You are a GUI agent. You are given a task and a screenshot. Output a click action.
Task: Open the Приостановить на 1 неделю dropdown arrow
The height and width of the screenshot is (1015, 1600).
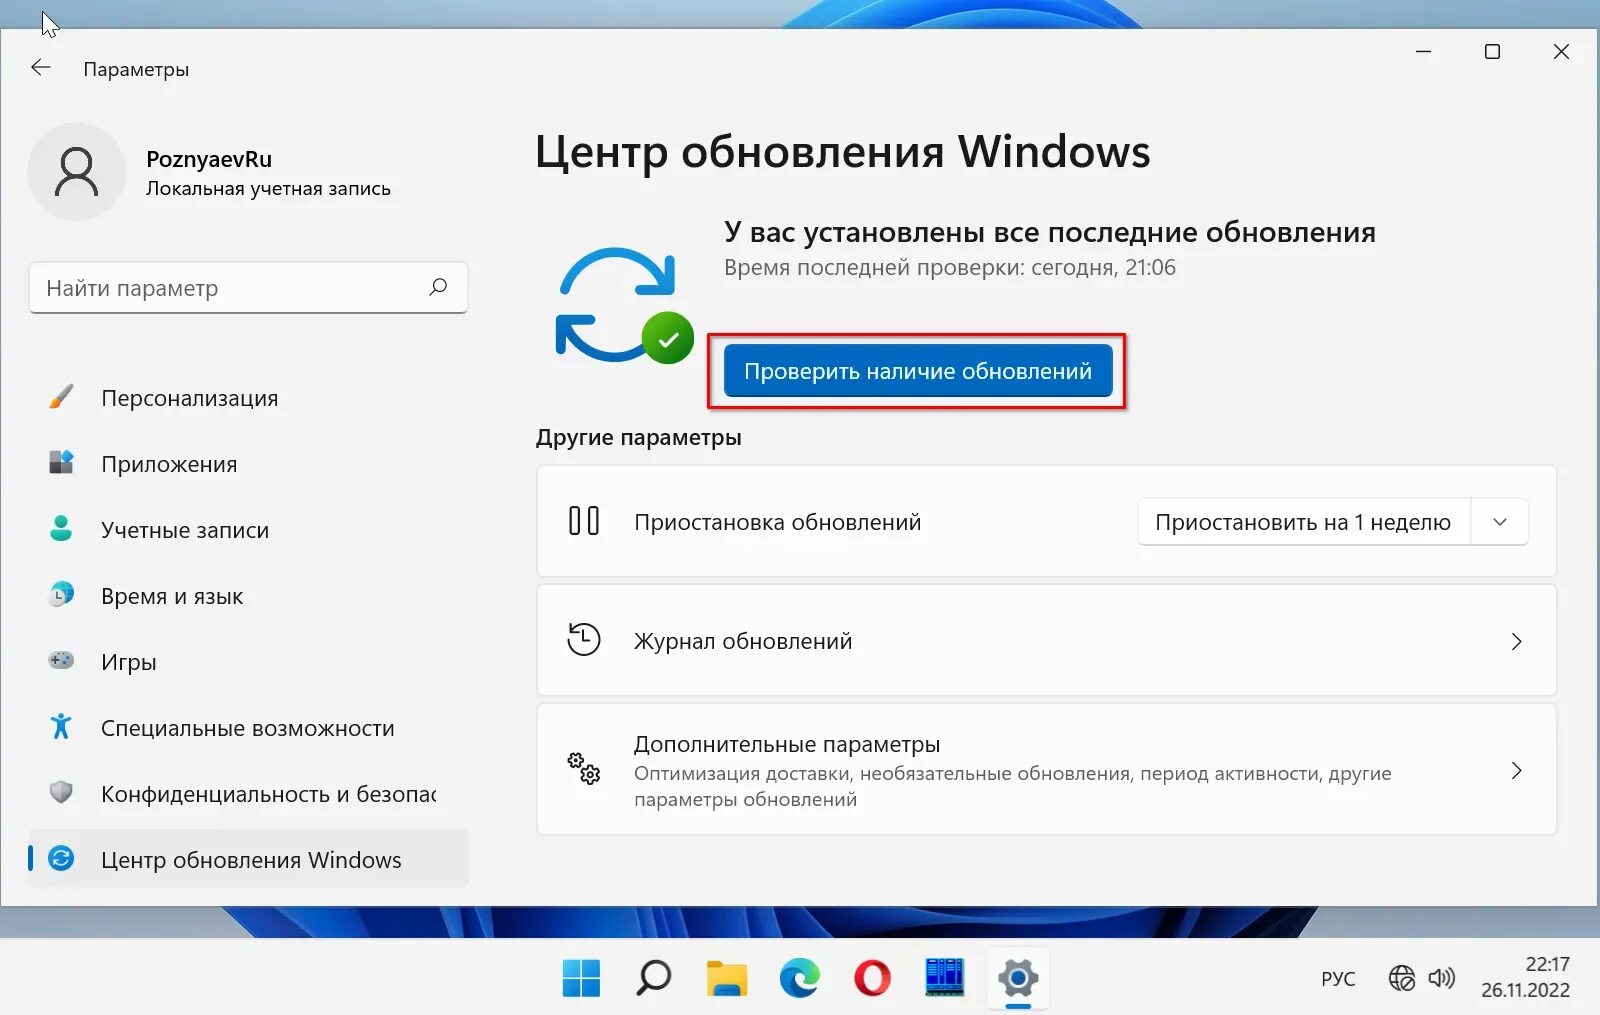[1500, 522]
